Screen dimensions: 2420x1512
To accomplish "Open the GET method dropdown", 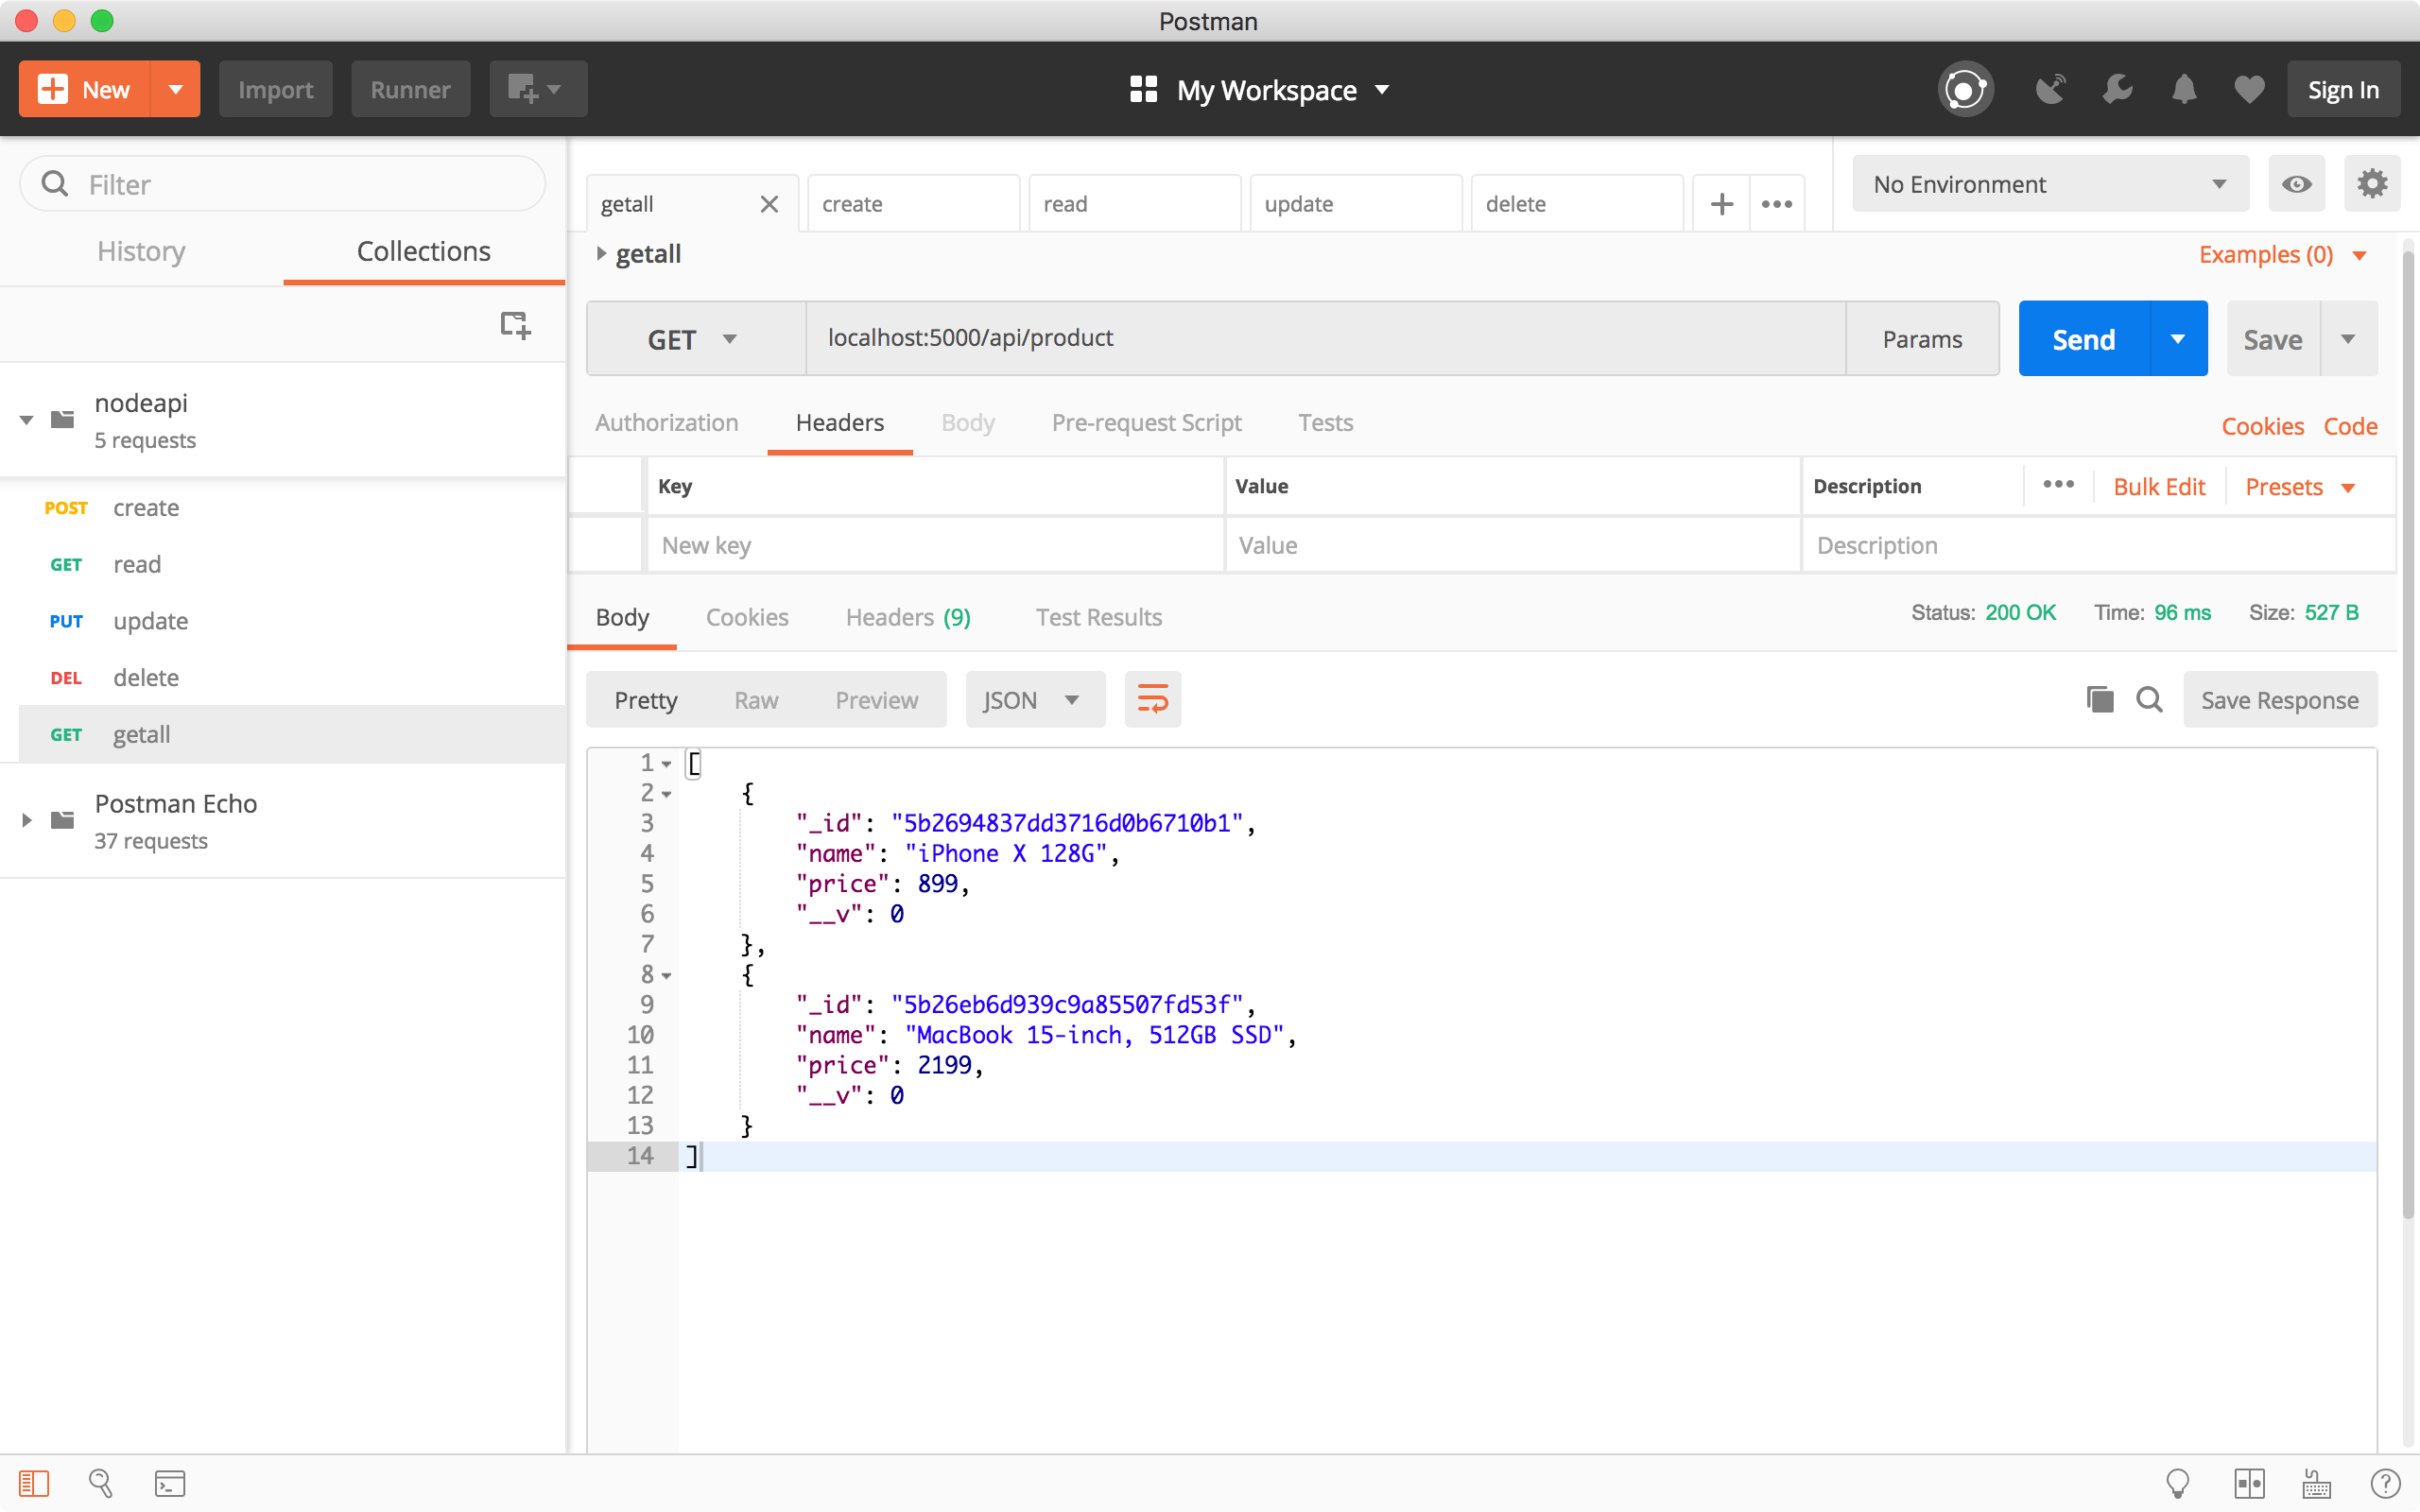I will point(696,339).
